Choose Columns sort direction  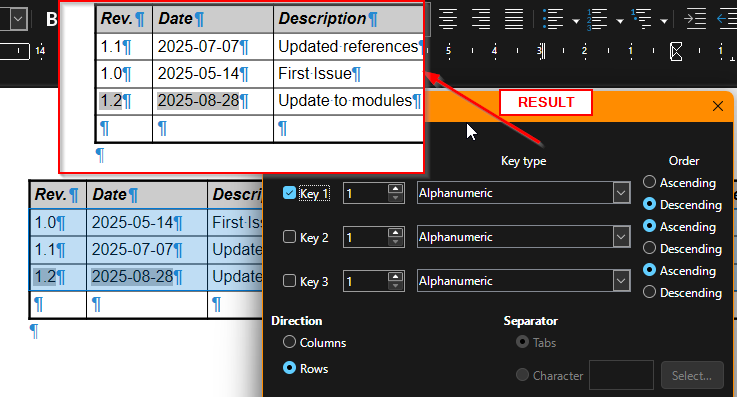pyautogui.click(x=289, y=342)
